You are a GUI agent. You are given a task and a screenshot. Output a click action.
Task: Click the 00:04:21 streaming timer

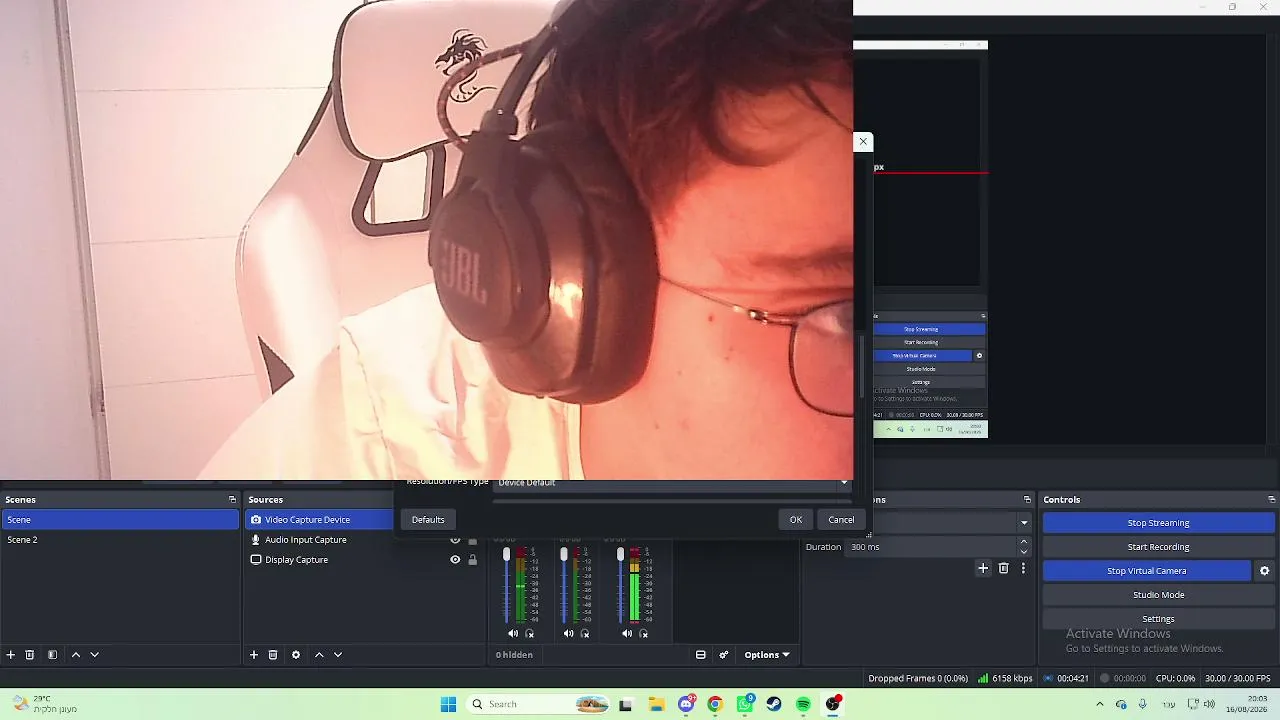coord(1066,679)
